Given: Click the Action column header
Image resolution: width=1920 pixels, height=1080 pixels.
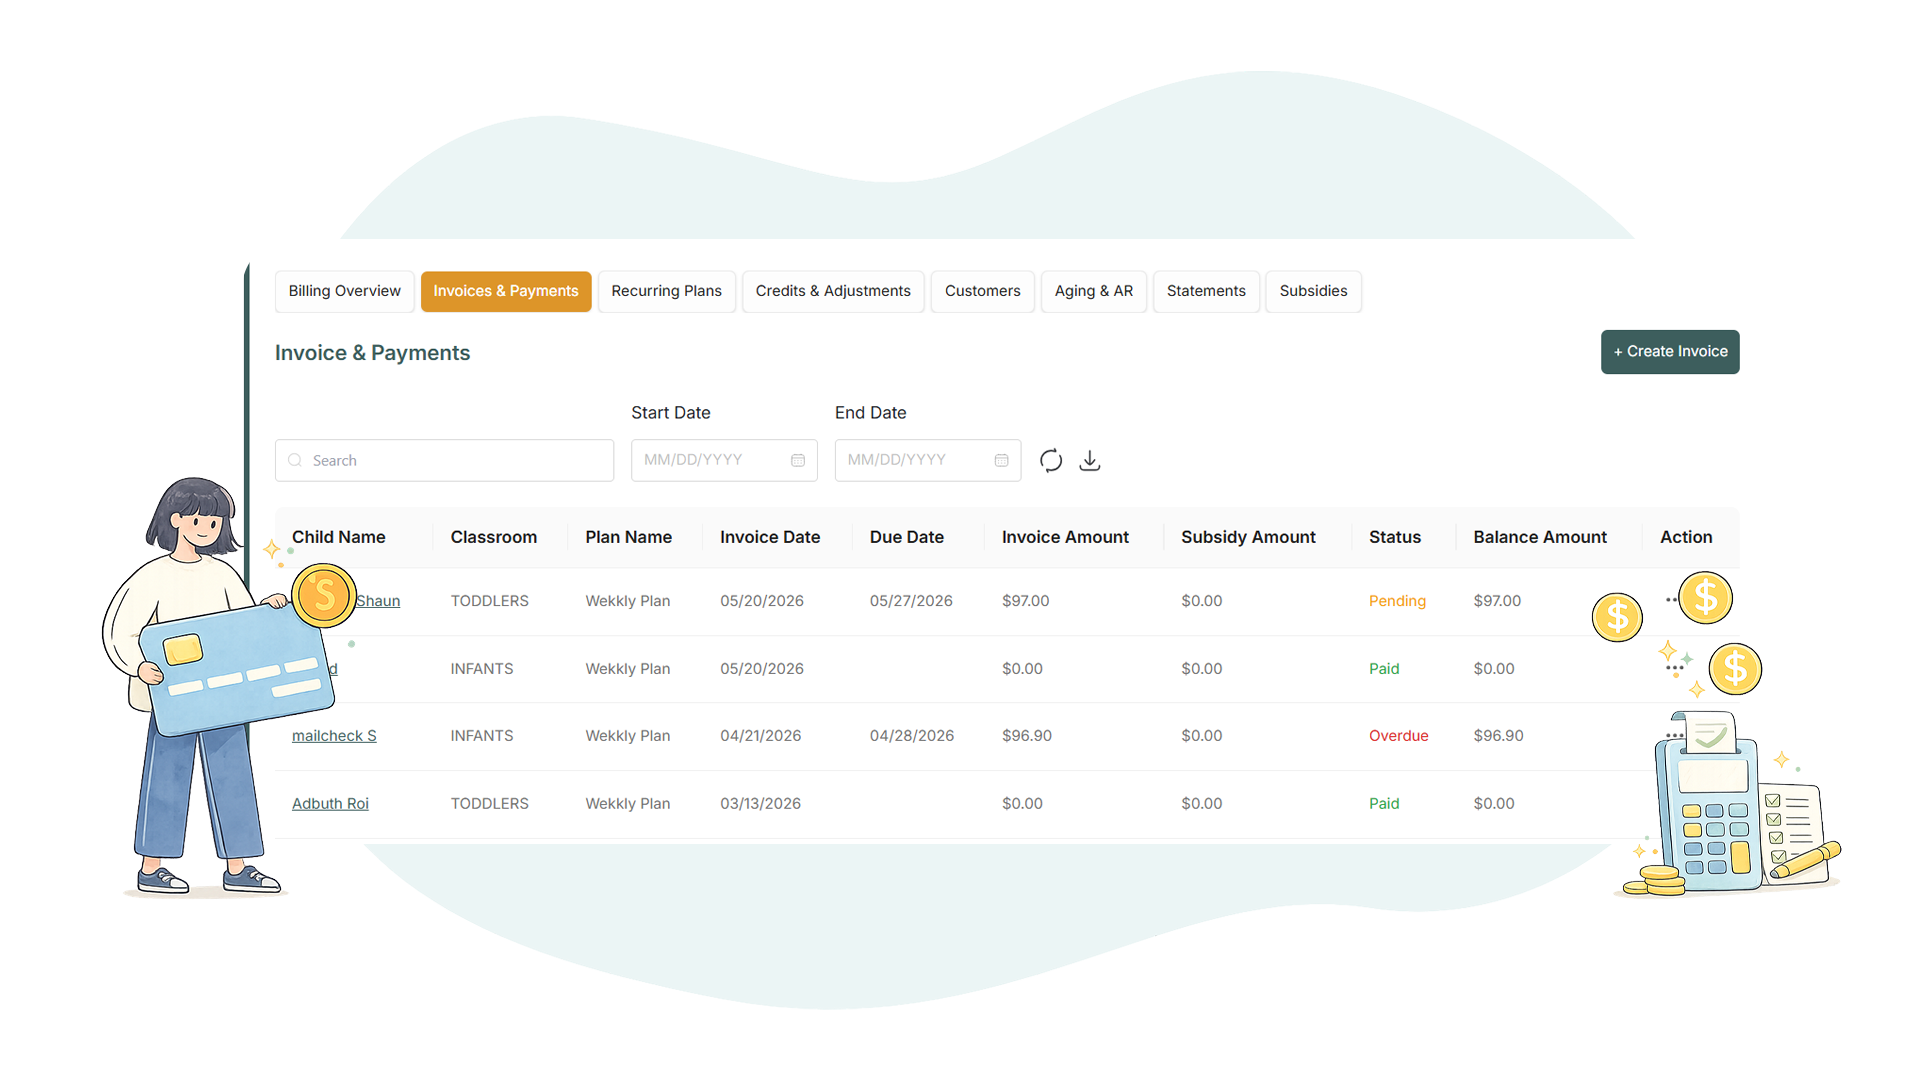Looking at the screenshot, I should pos(1686,537).
